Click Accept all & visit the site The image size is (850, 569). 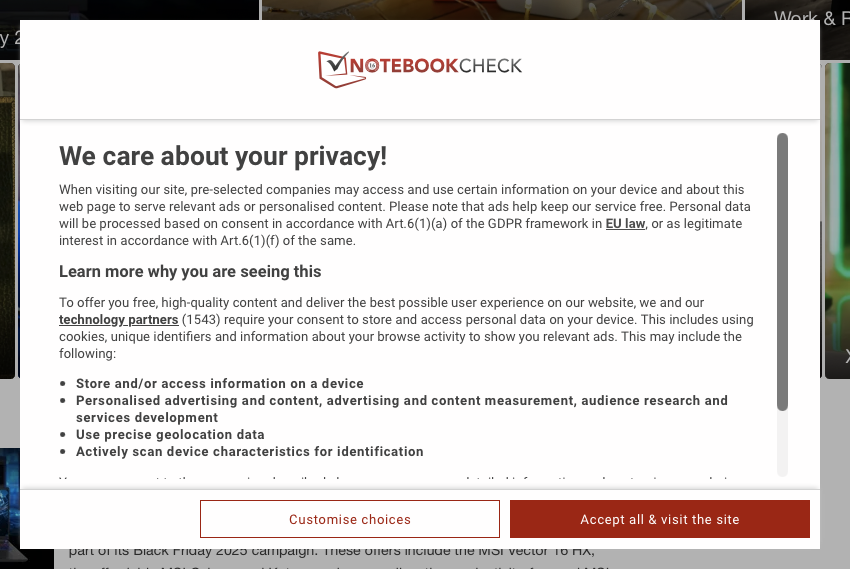(659, 519)
